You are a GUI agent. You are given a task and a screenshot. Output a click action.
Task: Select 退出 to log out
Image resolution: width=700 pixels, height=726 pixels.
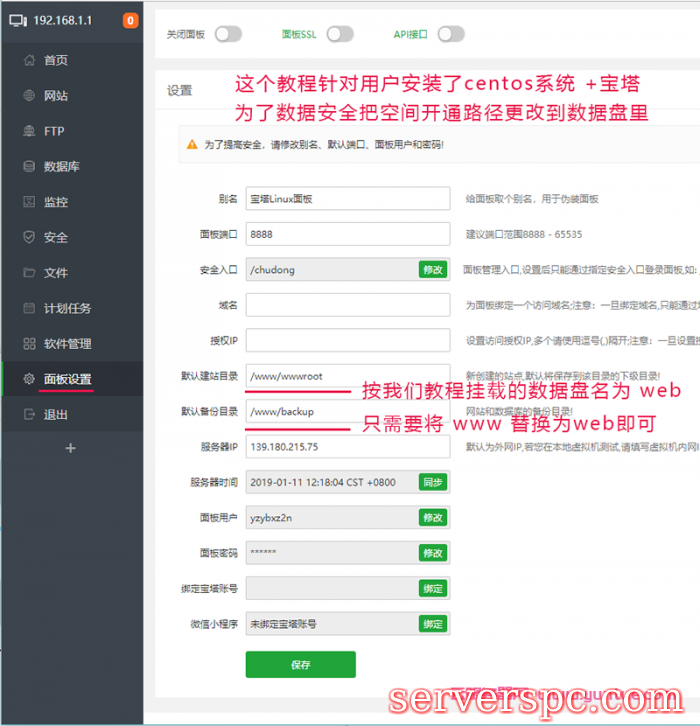tap(56, 415)
